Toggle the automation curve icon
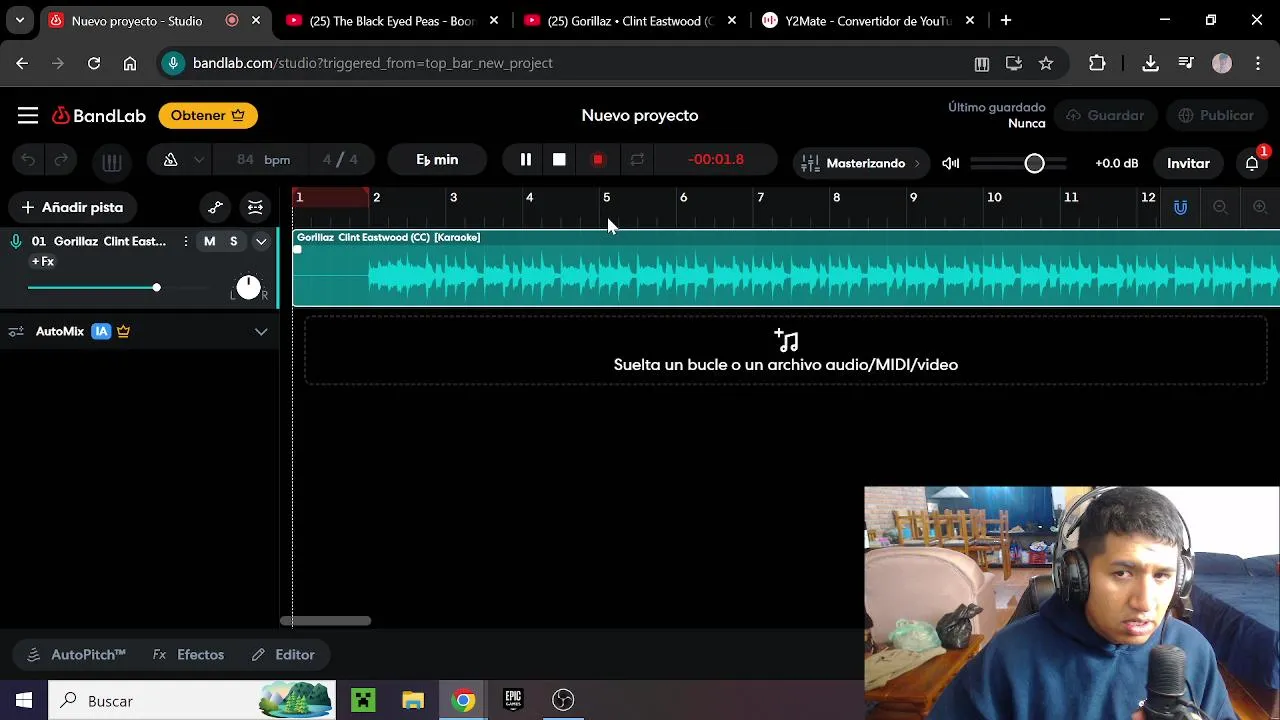 click(215, 207)
